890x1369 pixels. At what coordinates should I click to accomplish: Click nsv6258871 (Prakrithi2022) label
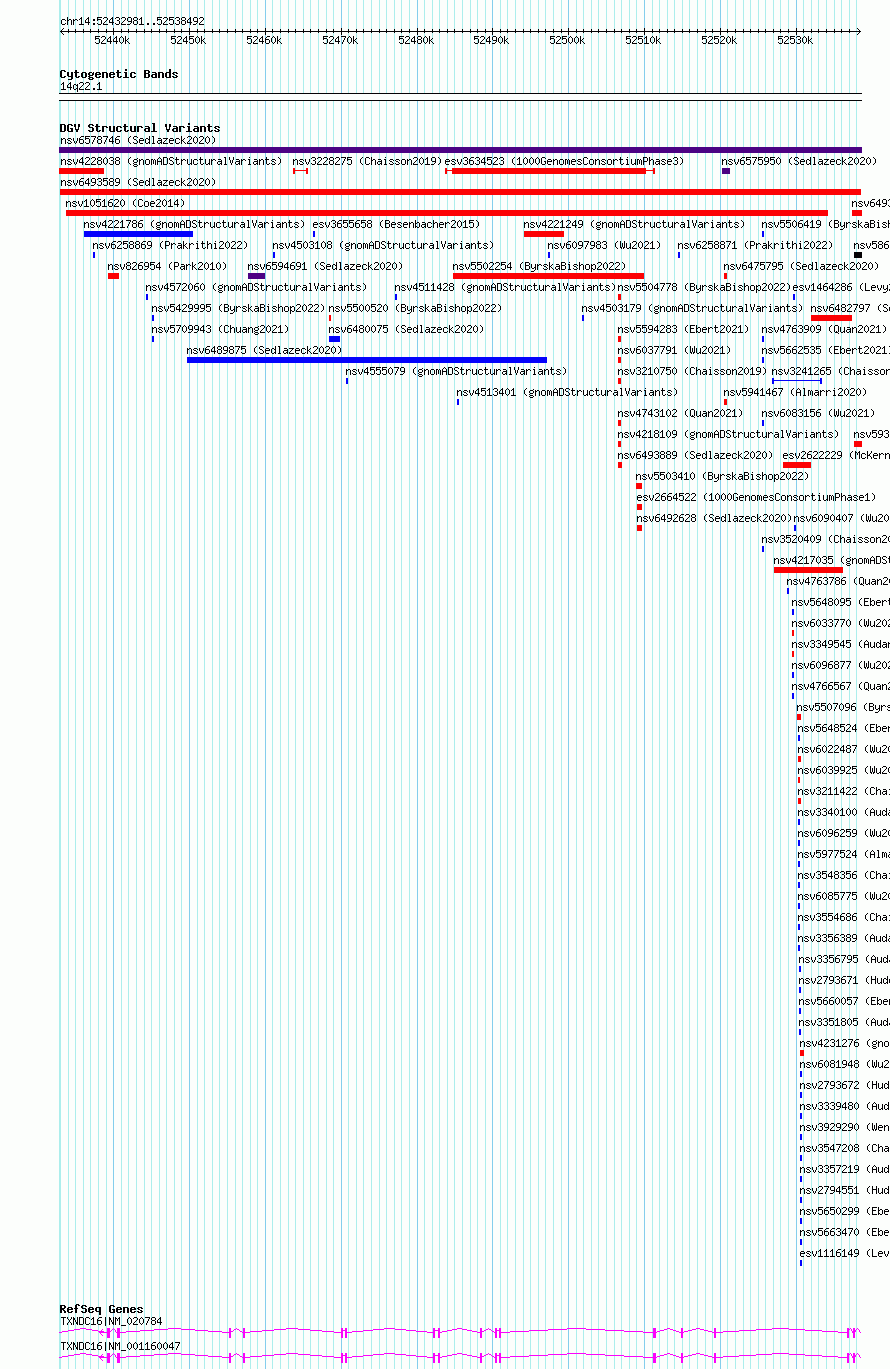(755, 245)
